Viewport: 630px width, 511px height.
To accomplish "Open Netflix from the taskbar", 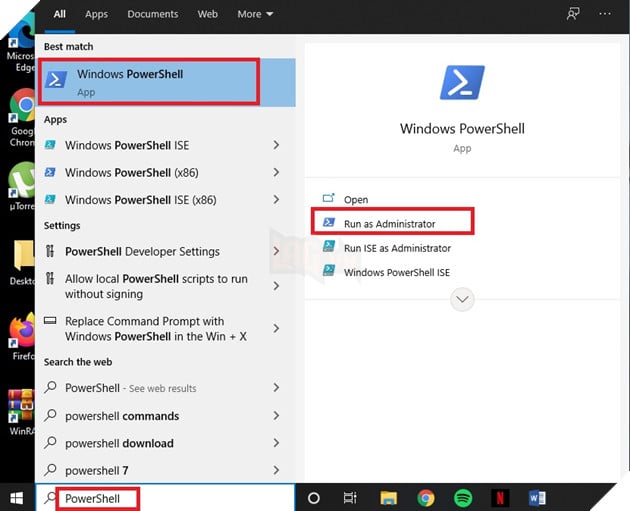I will (500, 498).
